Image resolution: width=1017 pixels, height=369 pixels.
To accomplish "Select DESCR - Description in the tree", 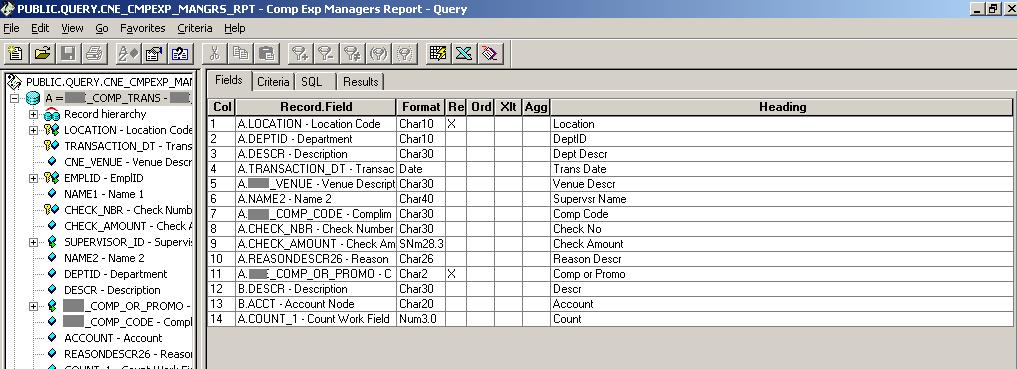I will pos(112,290).
